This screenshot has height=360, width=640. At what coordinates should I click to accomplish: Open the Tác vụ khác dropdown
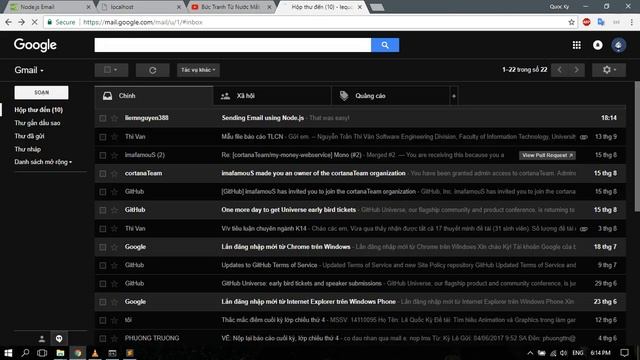click(198, 70)
